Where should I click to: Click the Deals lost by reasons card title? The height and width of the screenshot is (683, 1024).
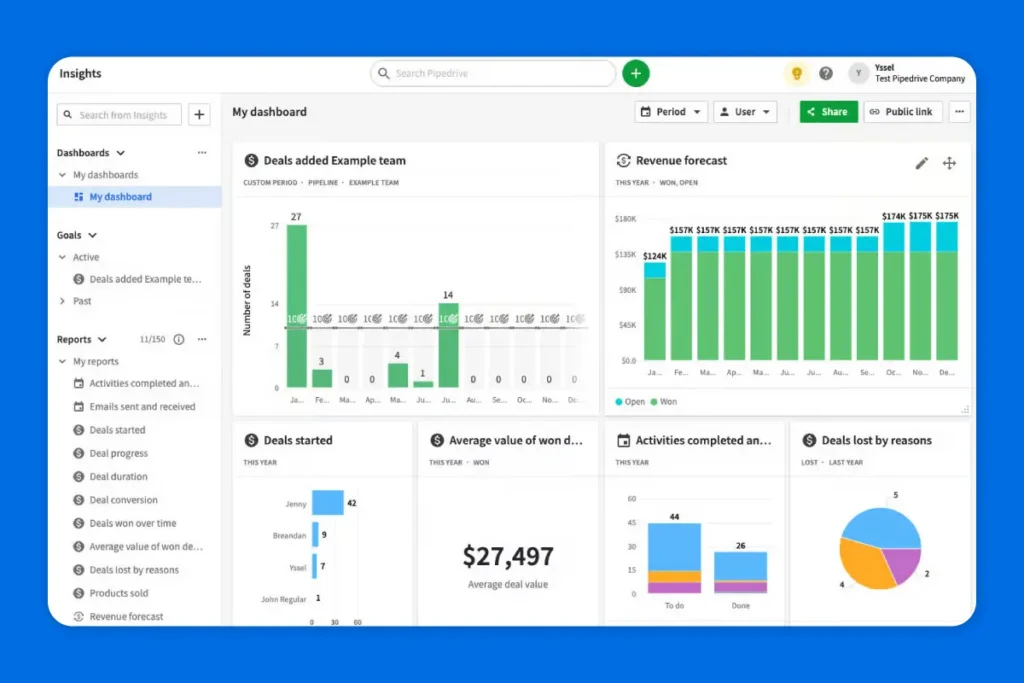pos(876,441)
